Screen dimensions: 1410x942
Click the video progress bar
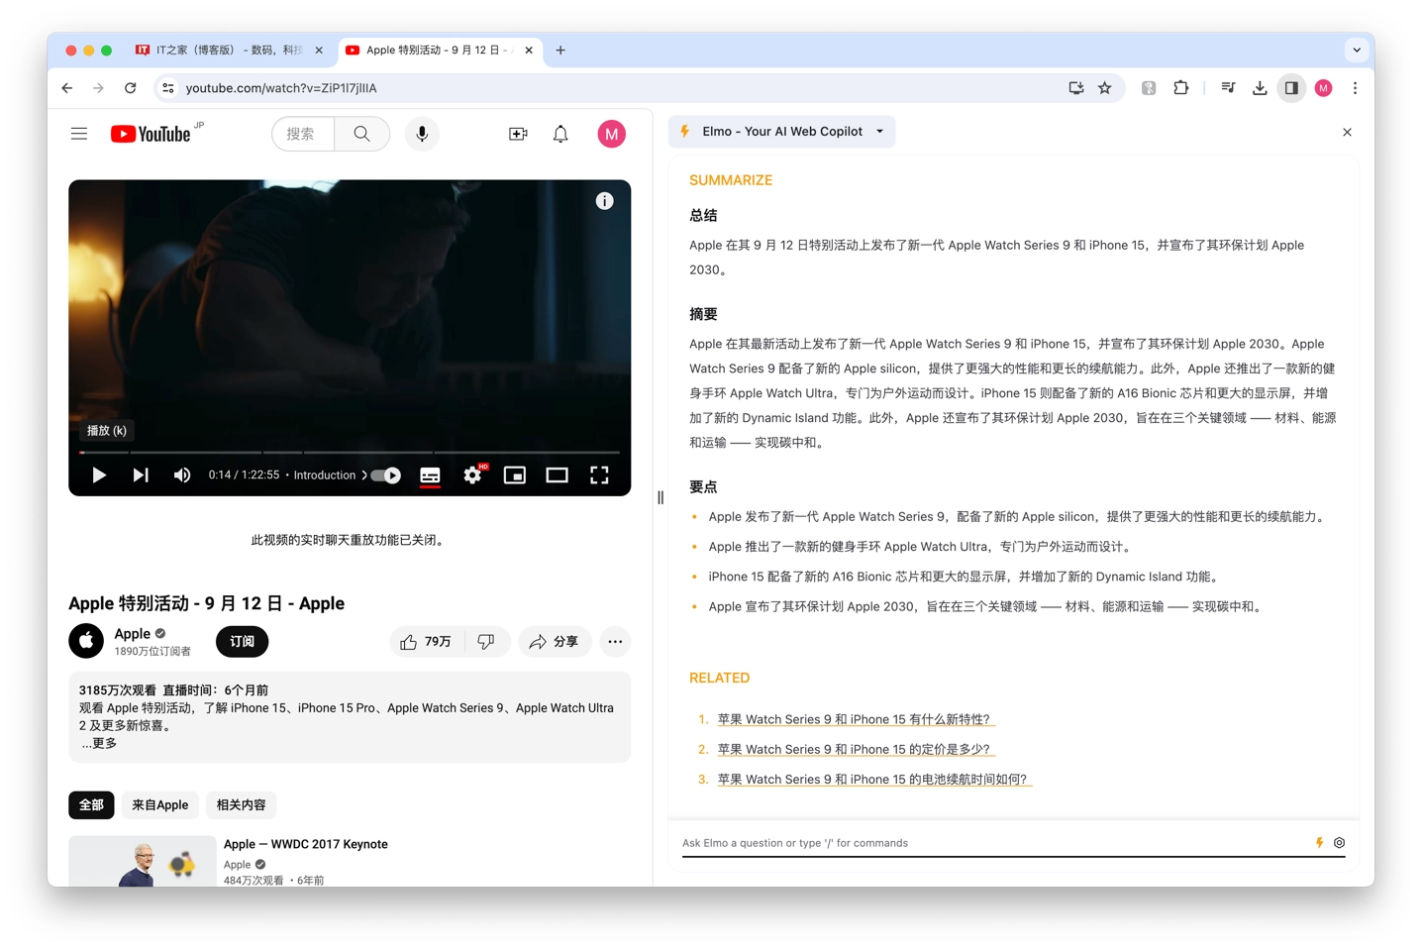tap(349, 453)
